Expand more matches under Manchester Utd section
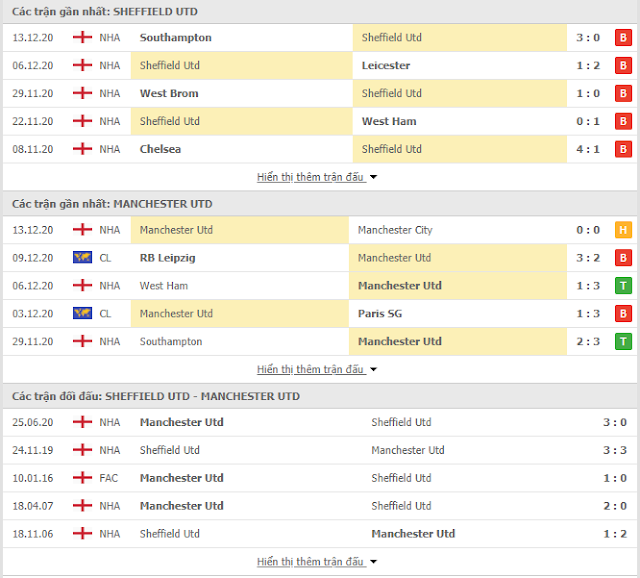 click(317, 369)
